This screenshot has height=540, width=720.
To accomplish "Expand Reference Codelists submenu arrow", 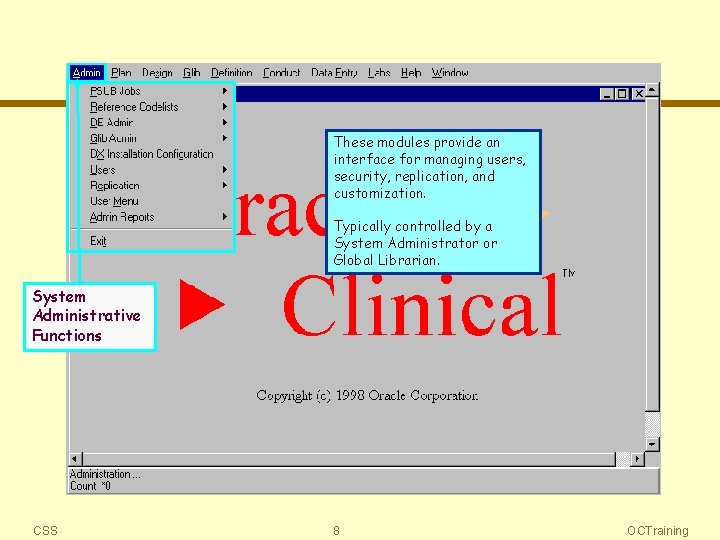I will pos(225,107).
